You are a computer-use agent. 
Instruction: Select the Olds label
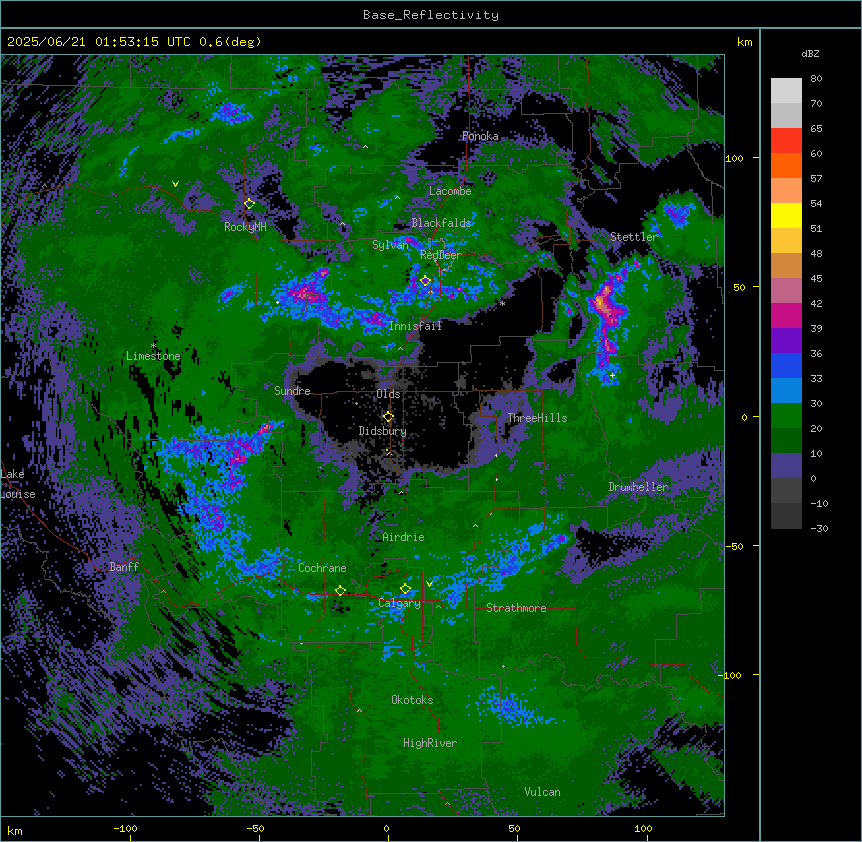(x=388, y=394)
